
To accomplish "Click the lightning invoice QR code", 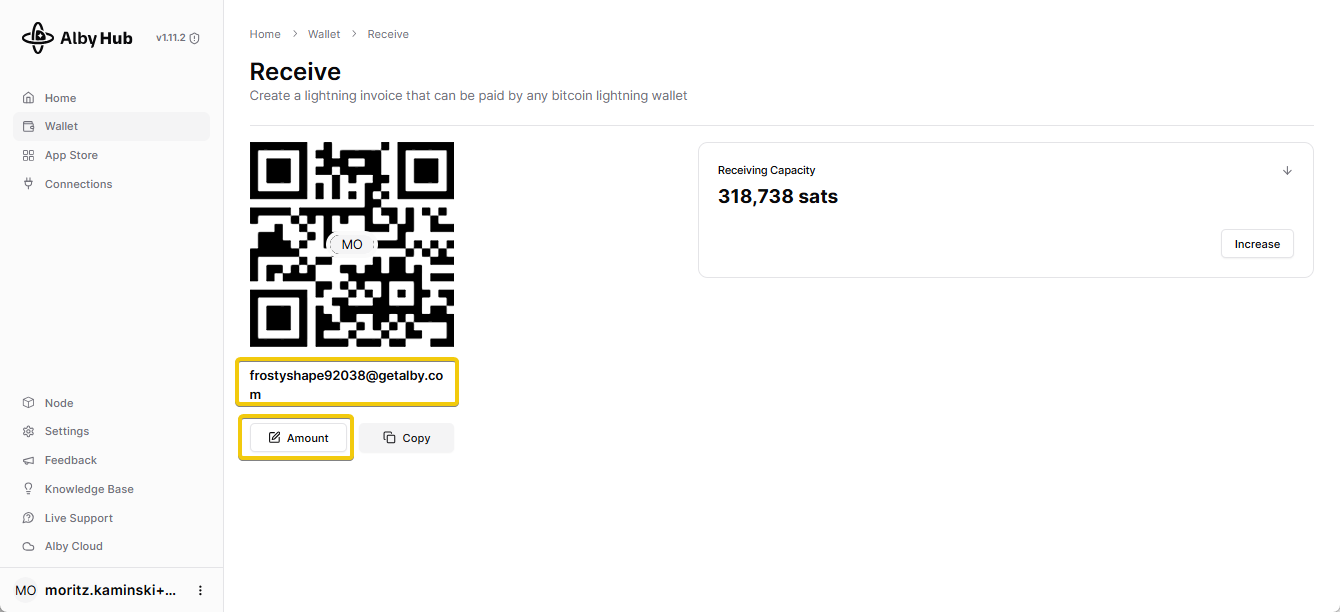I will pos(351,244).
